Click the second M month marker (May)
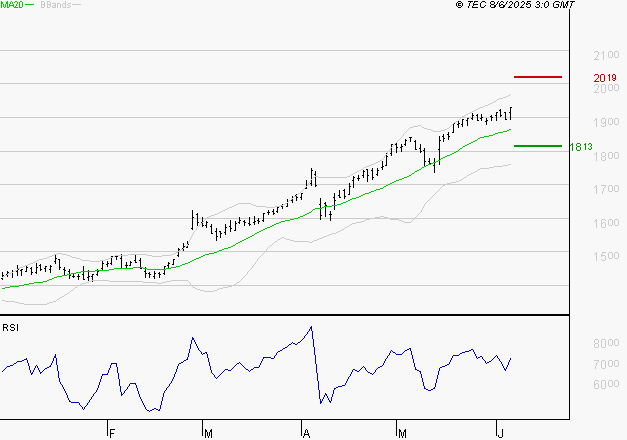 point(402,434)
